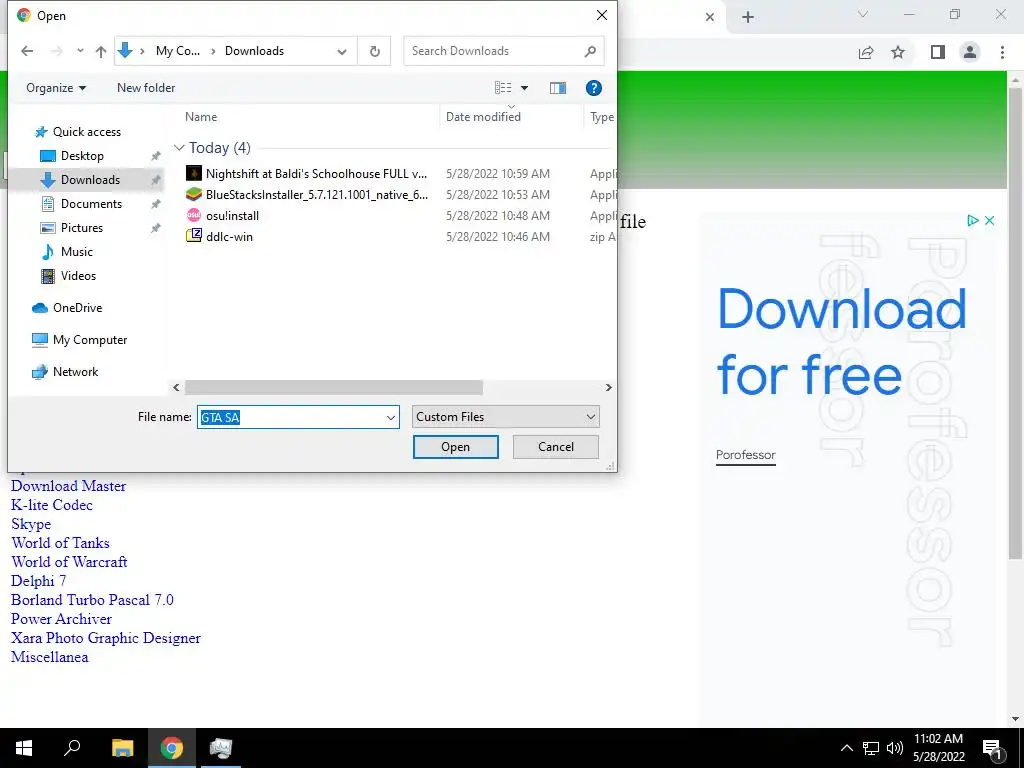The width and height of the screenshot is (1024, 768).
Task: Click the Chrome taskbar icon
Action: point(172,748)
